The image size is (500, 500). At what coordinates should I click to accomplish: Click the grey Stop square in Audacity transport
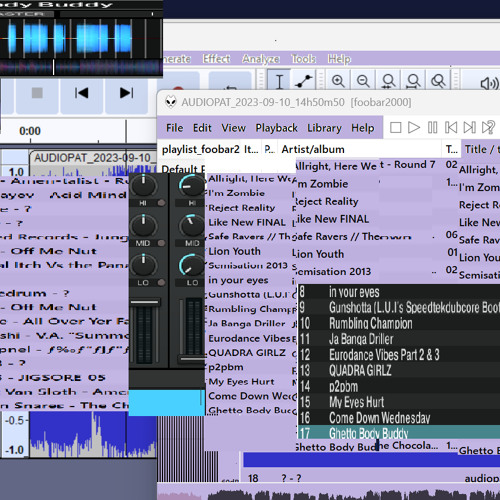(37, 93)
